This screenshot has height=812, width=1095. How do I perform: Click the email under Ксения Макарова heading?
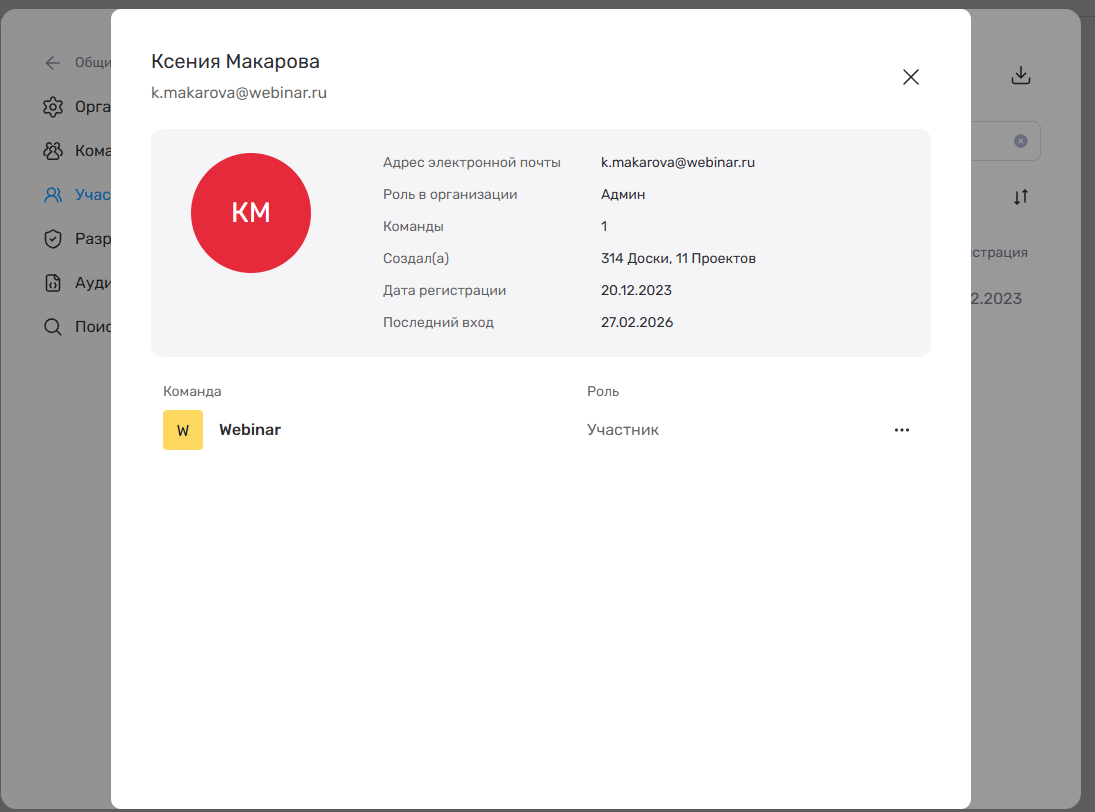click(239, 93)
